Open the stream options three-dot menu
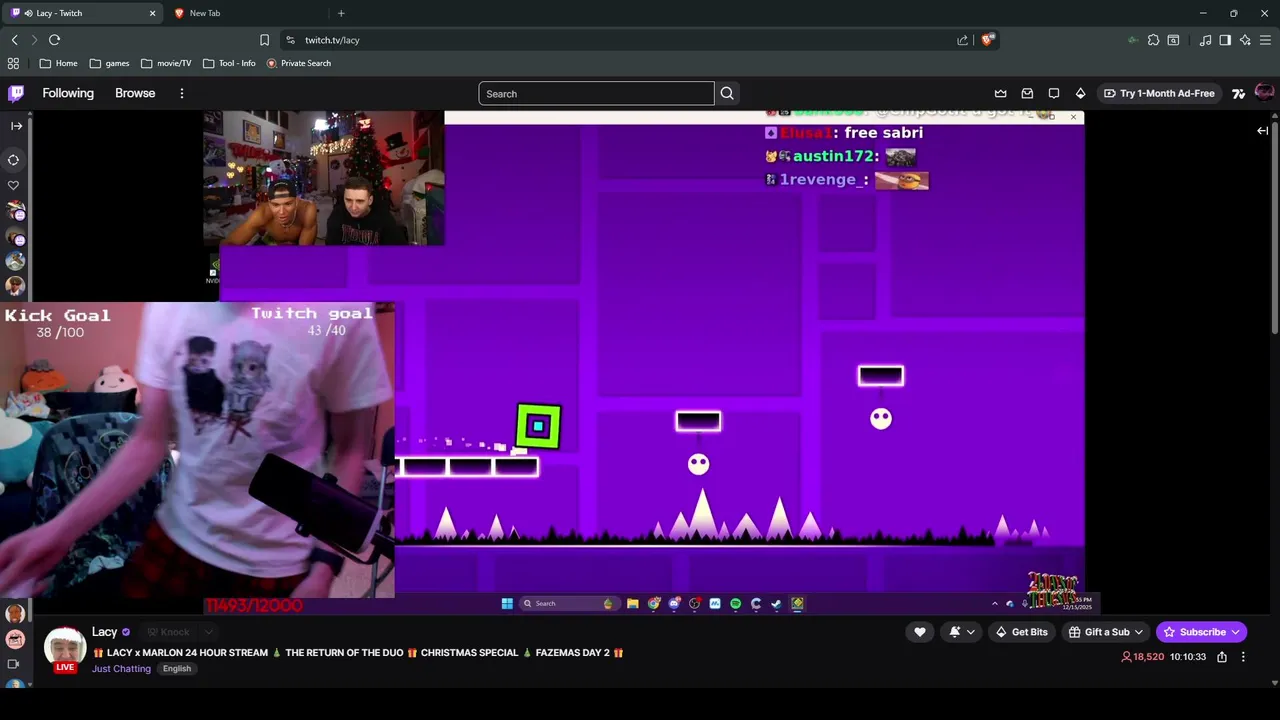 tap(1243, 657)
